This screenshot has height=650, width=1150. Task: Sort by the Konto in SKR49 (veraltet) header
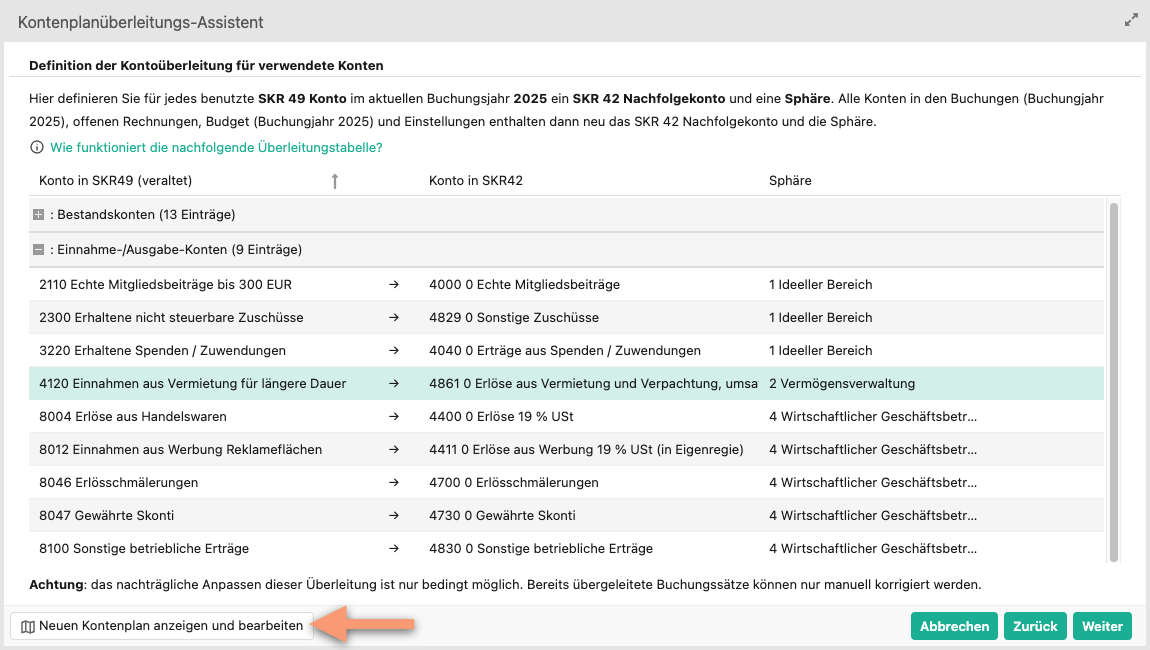tap(115, 180)
